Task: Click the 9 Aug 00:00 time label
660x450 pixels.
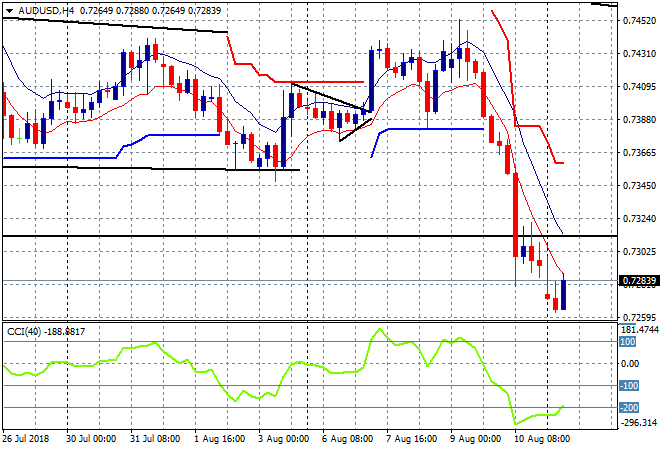Action: [475, 439]
